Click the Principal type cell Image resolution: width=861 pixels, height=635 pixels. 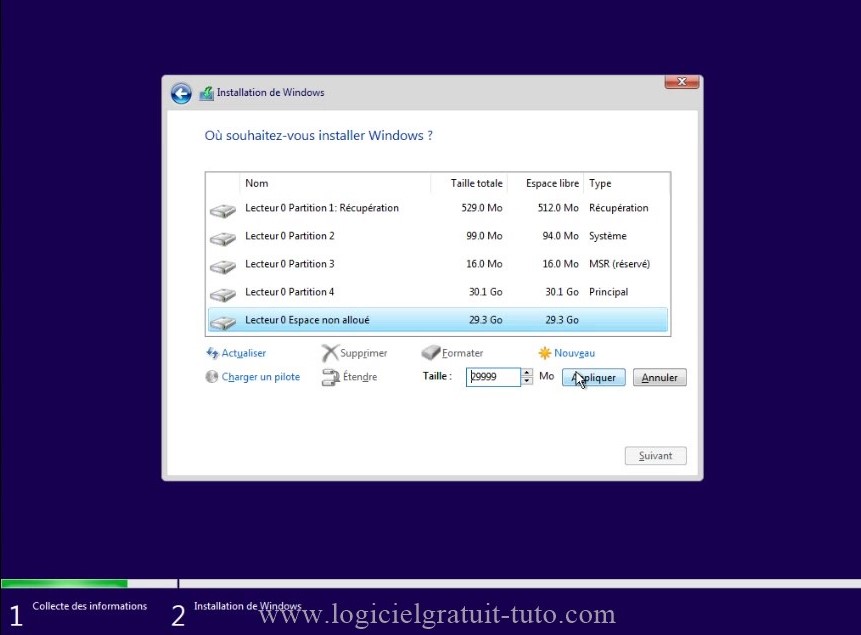(608, 292)
